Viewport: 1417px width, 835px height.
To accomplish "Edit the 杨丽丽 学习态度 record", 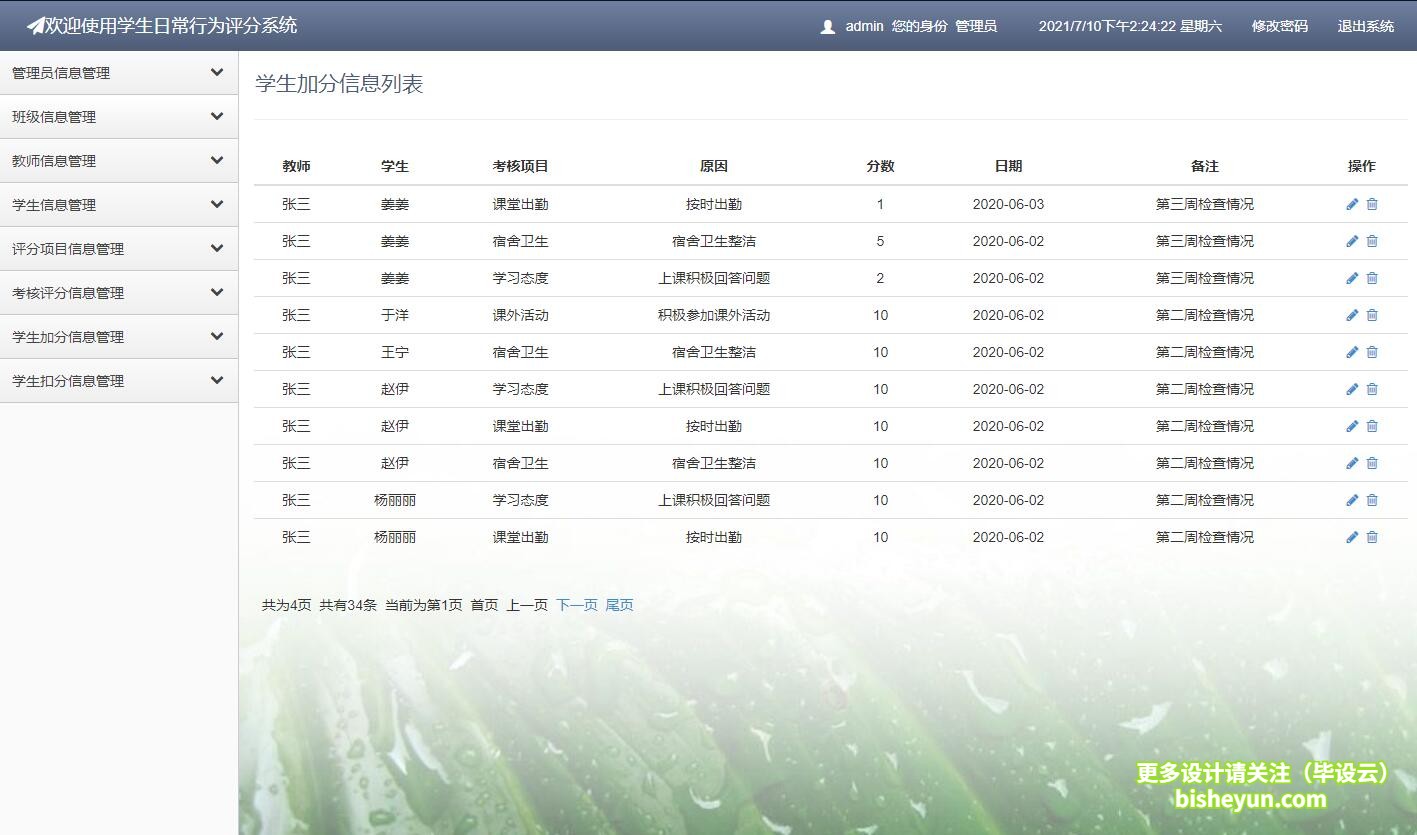I will click(1352, 500).
